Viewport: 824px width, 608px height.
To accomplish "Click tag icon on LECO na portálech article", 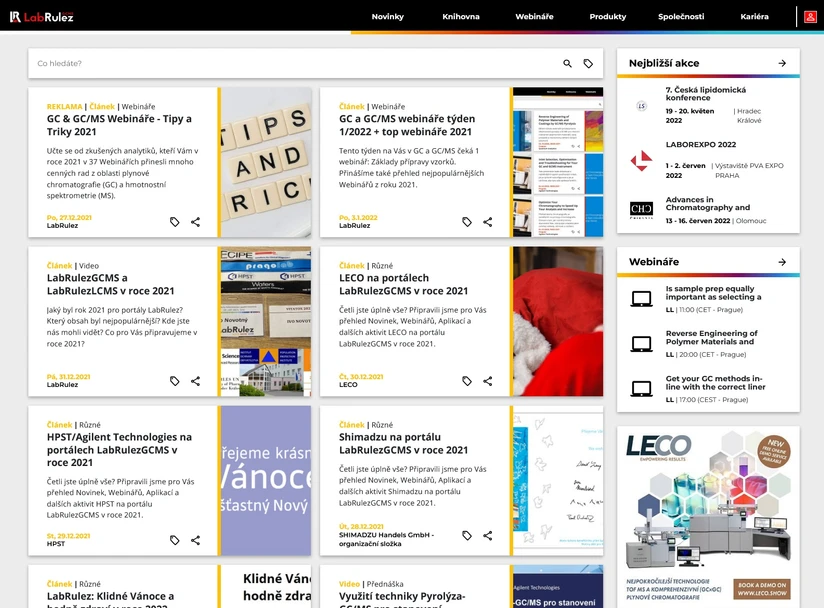I will [x=467, y=381].
